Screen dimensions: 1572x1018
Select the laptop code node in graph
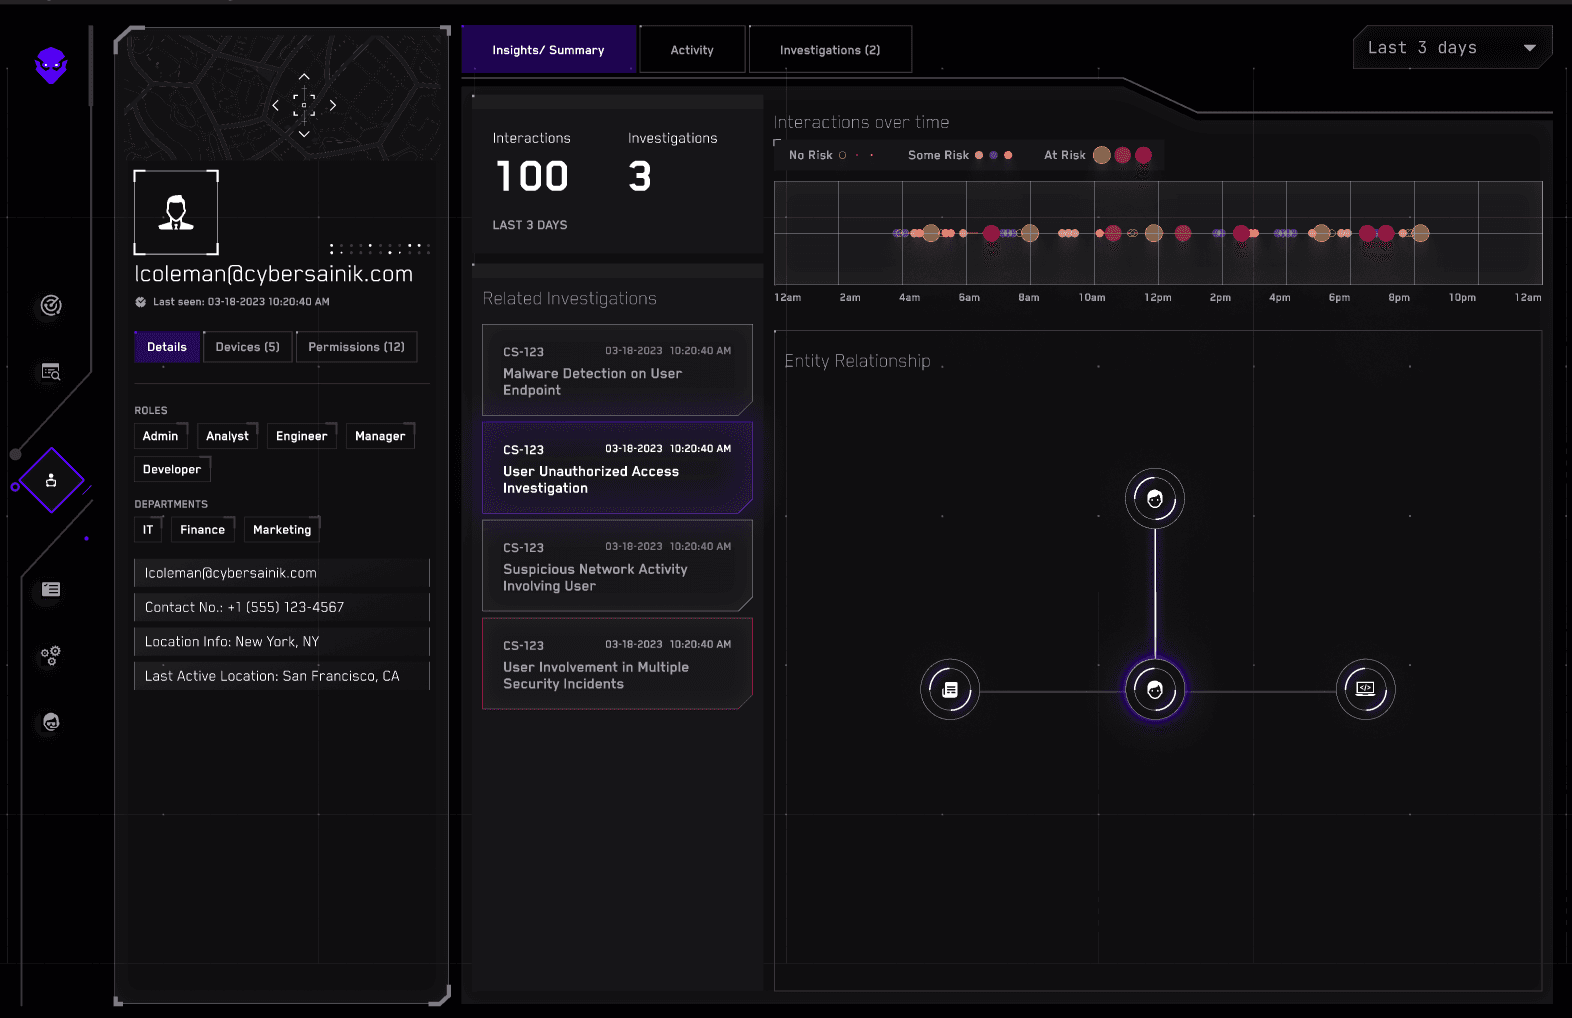click(x=1365, y=689)
